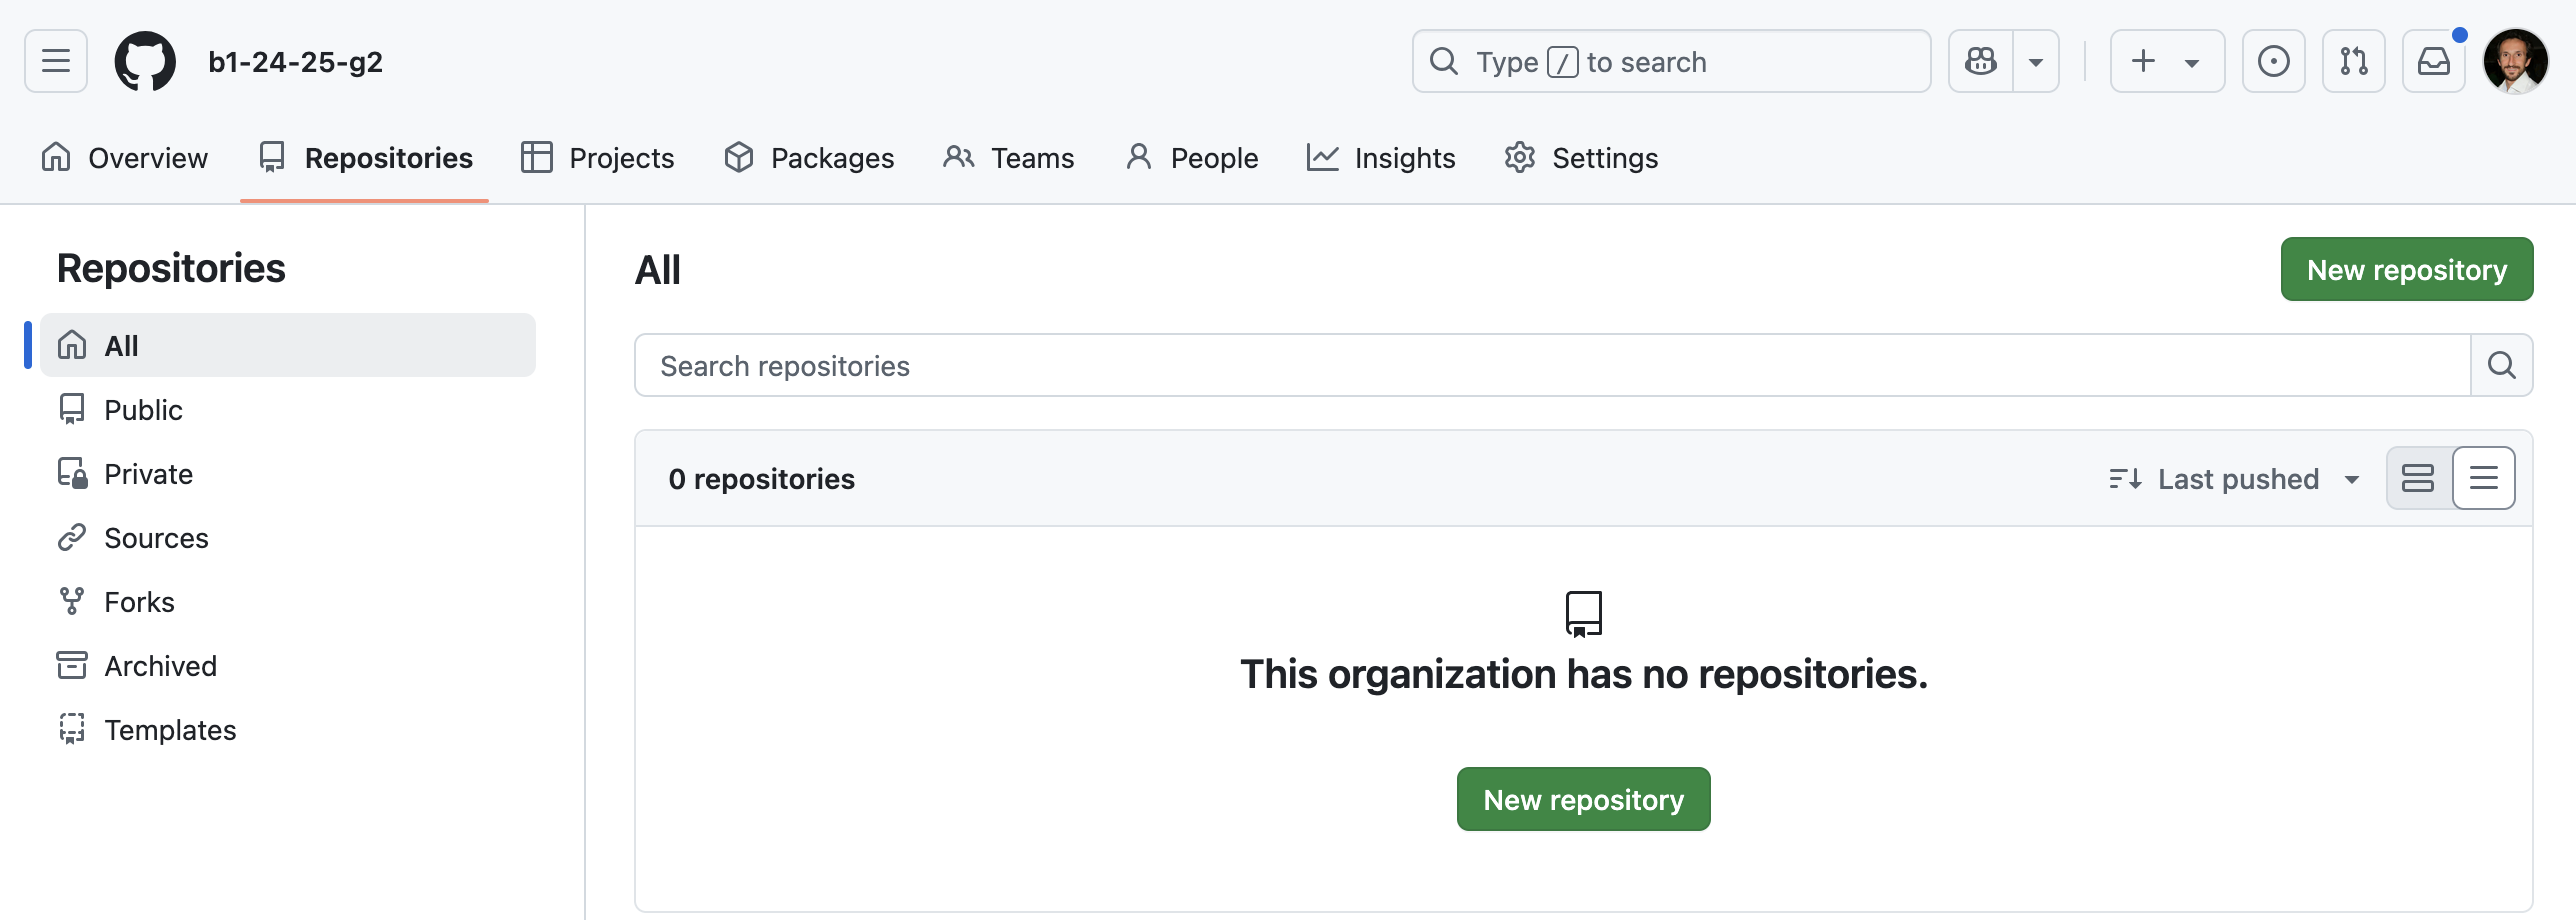Click the centered New repository button

coord(1583,800)
